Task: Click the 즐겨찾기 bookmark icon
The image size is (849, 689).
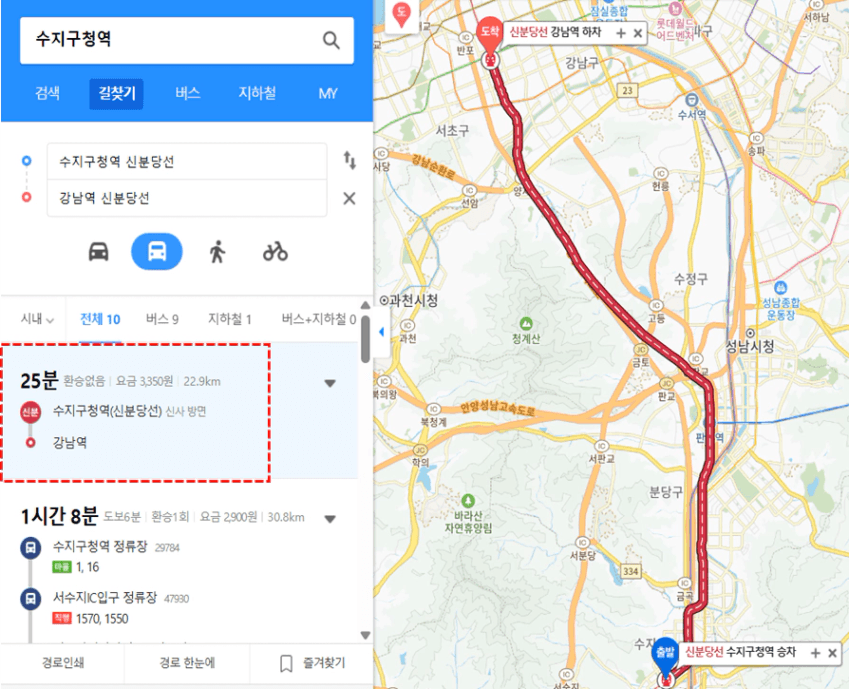Action: [286, 664]
